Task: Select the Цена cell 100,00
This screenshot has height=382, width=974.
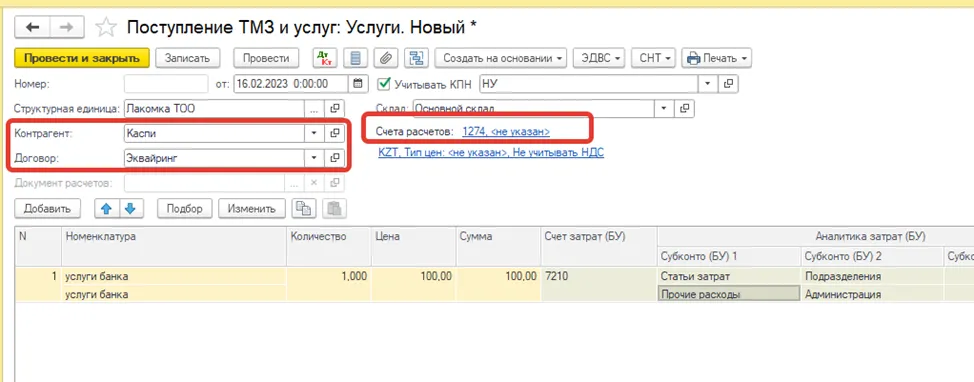Action: (x=413, y=276)
